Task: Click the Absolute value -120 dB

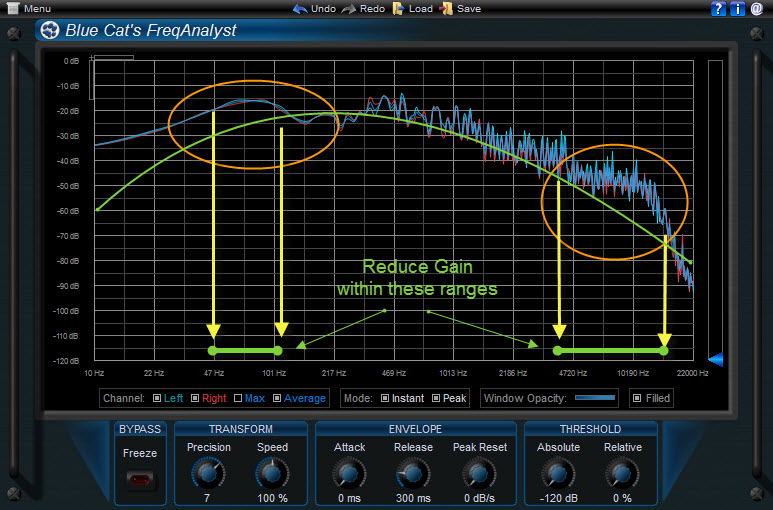Action: point(558,498)
